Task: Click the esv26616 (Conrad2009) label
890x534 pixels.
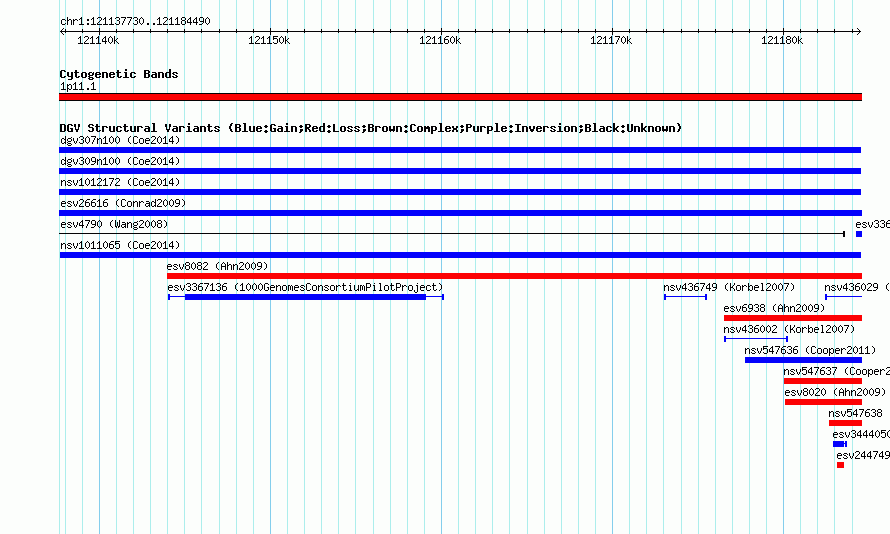Action: coord(123,203)
